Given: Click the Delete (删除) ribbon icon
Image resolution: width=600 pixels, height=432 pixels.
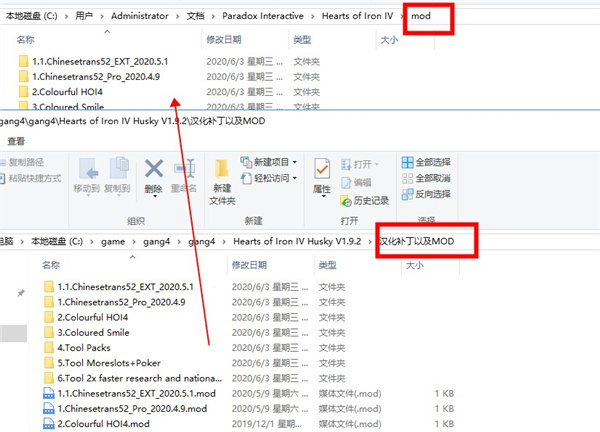Looking at the screenshot, I should (x=154, y=169).
